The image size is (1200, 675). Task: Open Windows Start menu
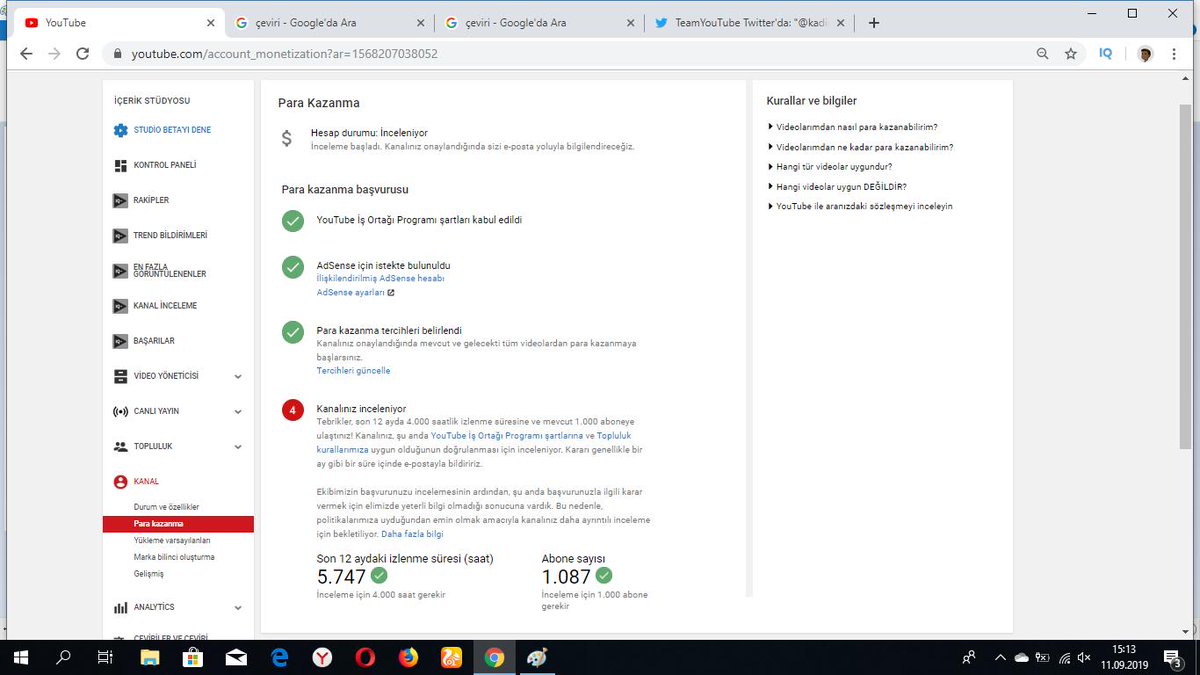20,657
